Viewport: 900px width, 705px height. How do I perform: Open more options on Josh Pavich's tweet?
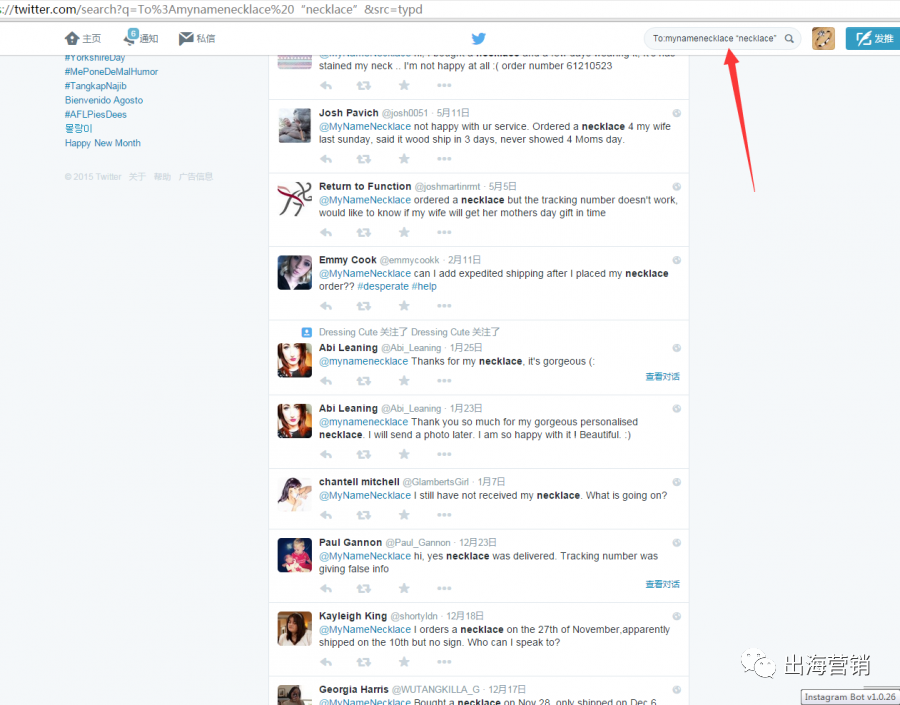point(444,159)
